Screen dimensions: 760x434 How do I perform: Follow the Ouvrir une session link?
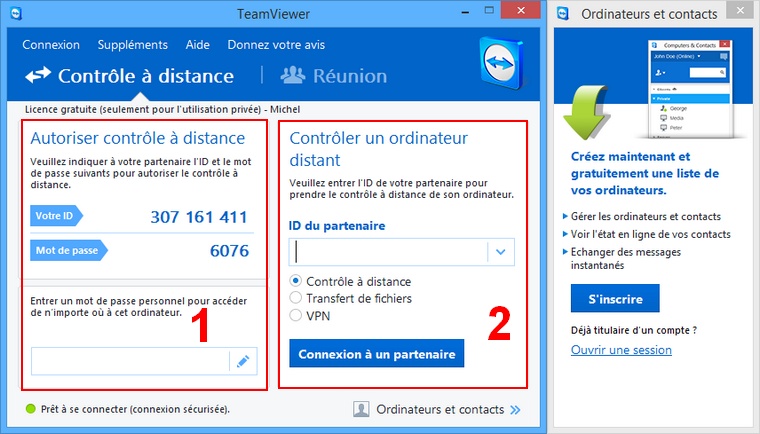(621, 350)
